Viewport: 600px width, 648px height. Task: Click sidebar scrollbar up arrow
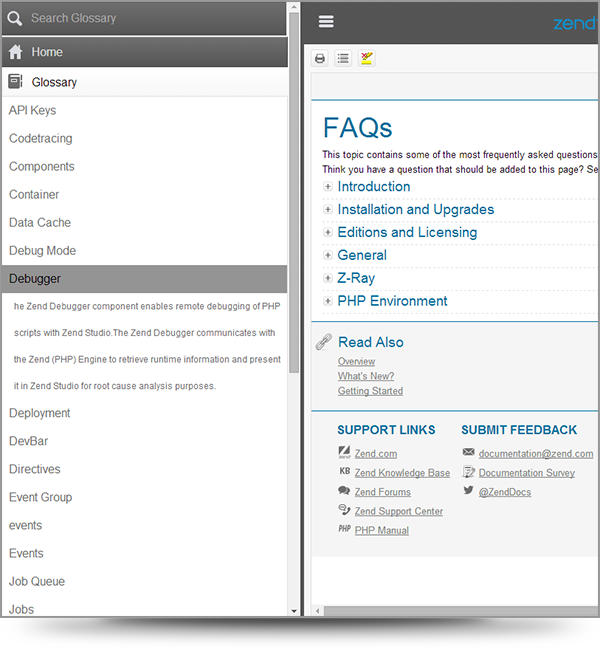(x=294, y=7)
